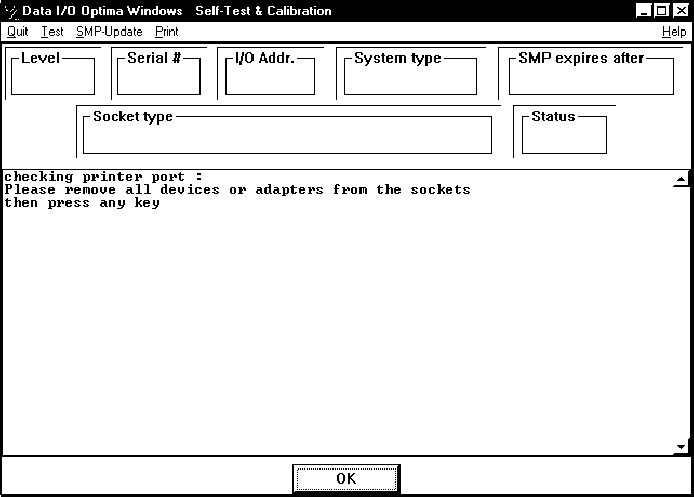Minimize the Self-Test & Calibration window
This screenshot has width=694, height=497.
pos(643,10)
